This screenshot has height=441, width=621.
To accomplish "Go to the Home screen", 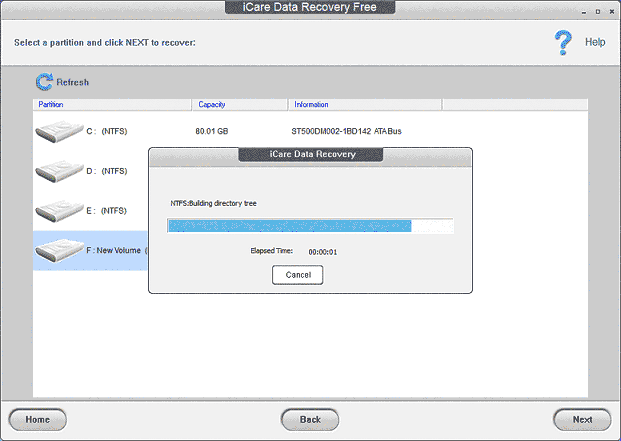I will (38, 420).
